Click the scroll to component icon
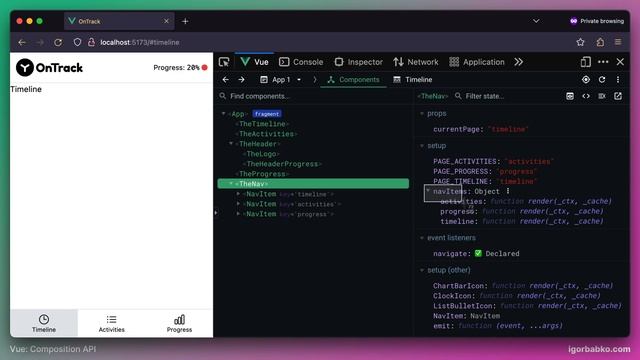 pyautogui.click(x=570, y=96)
